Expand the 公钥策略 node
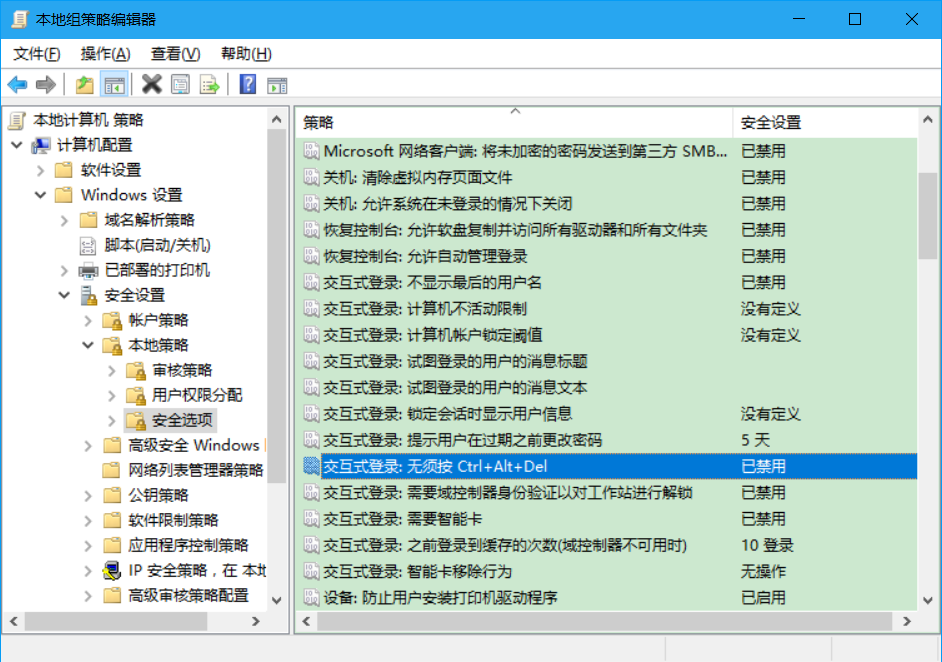 (88, 496)
